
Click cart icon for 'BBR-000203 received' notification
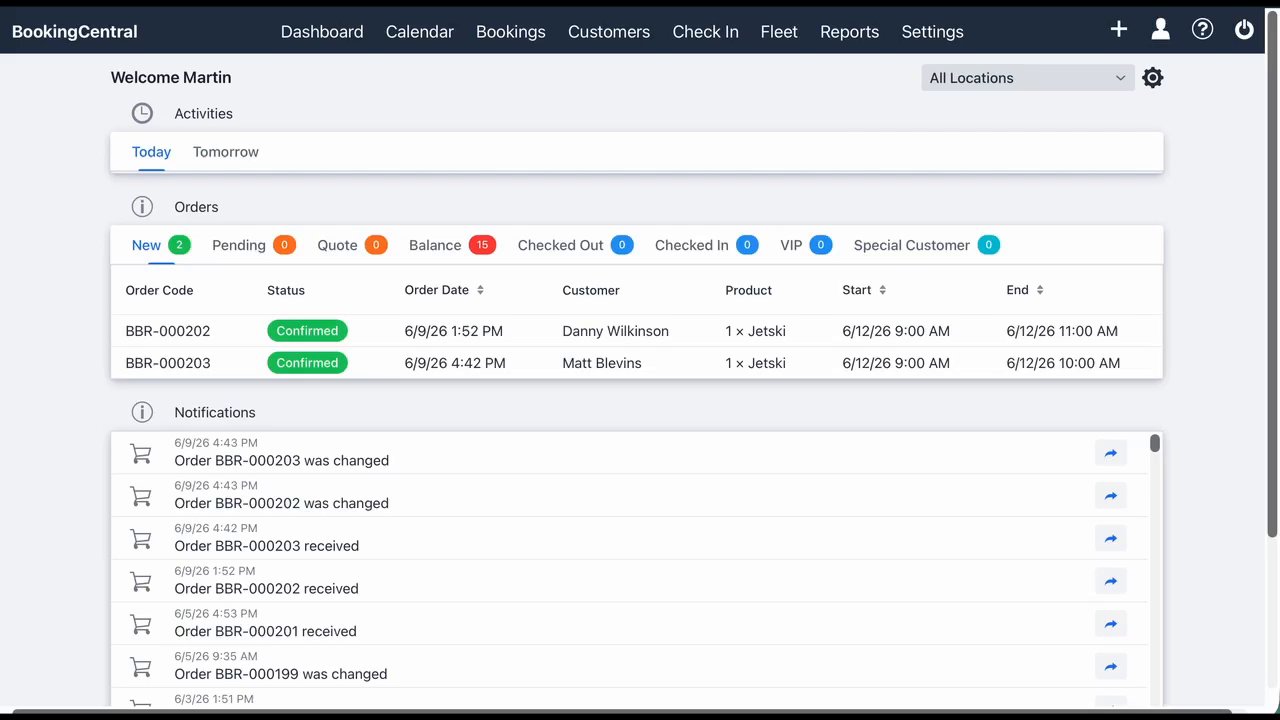(141, 539)
